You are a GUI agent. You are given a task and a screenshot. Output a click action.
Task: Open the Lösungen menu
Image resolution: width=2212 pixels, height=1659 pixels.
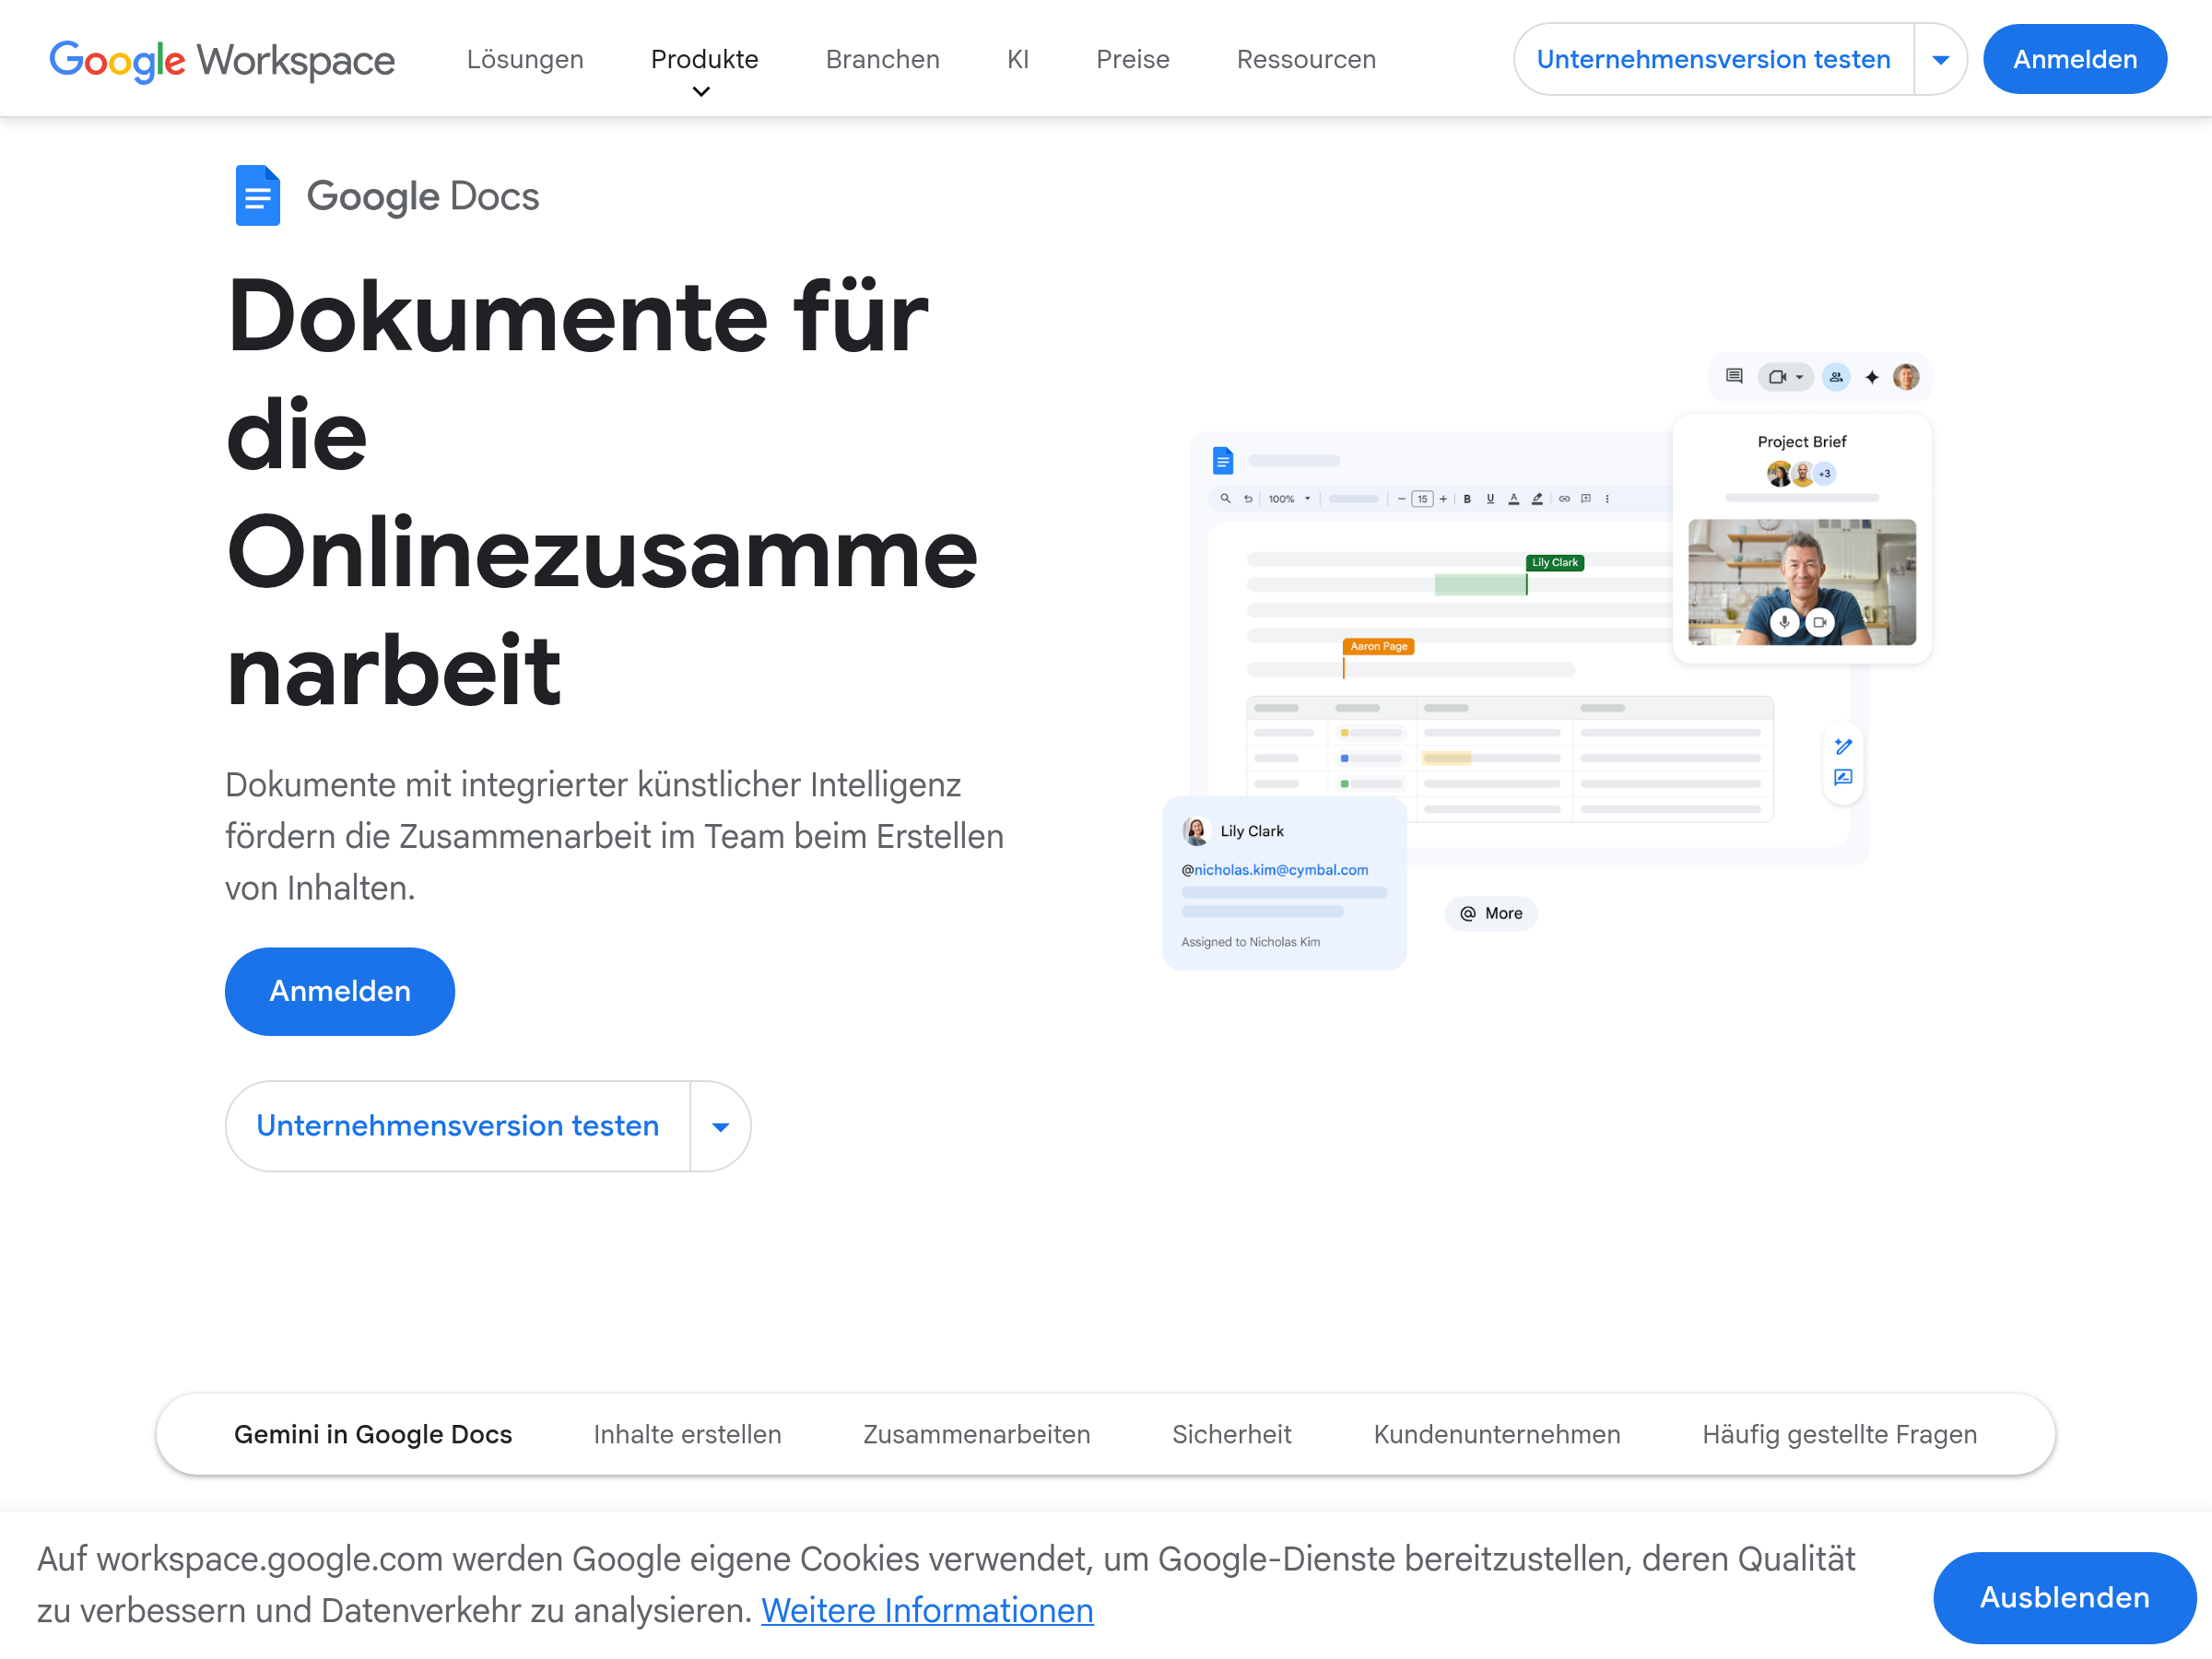coord(525,60)
